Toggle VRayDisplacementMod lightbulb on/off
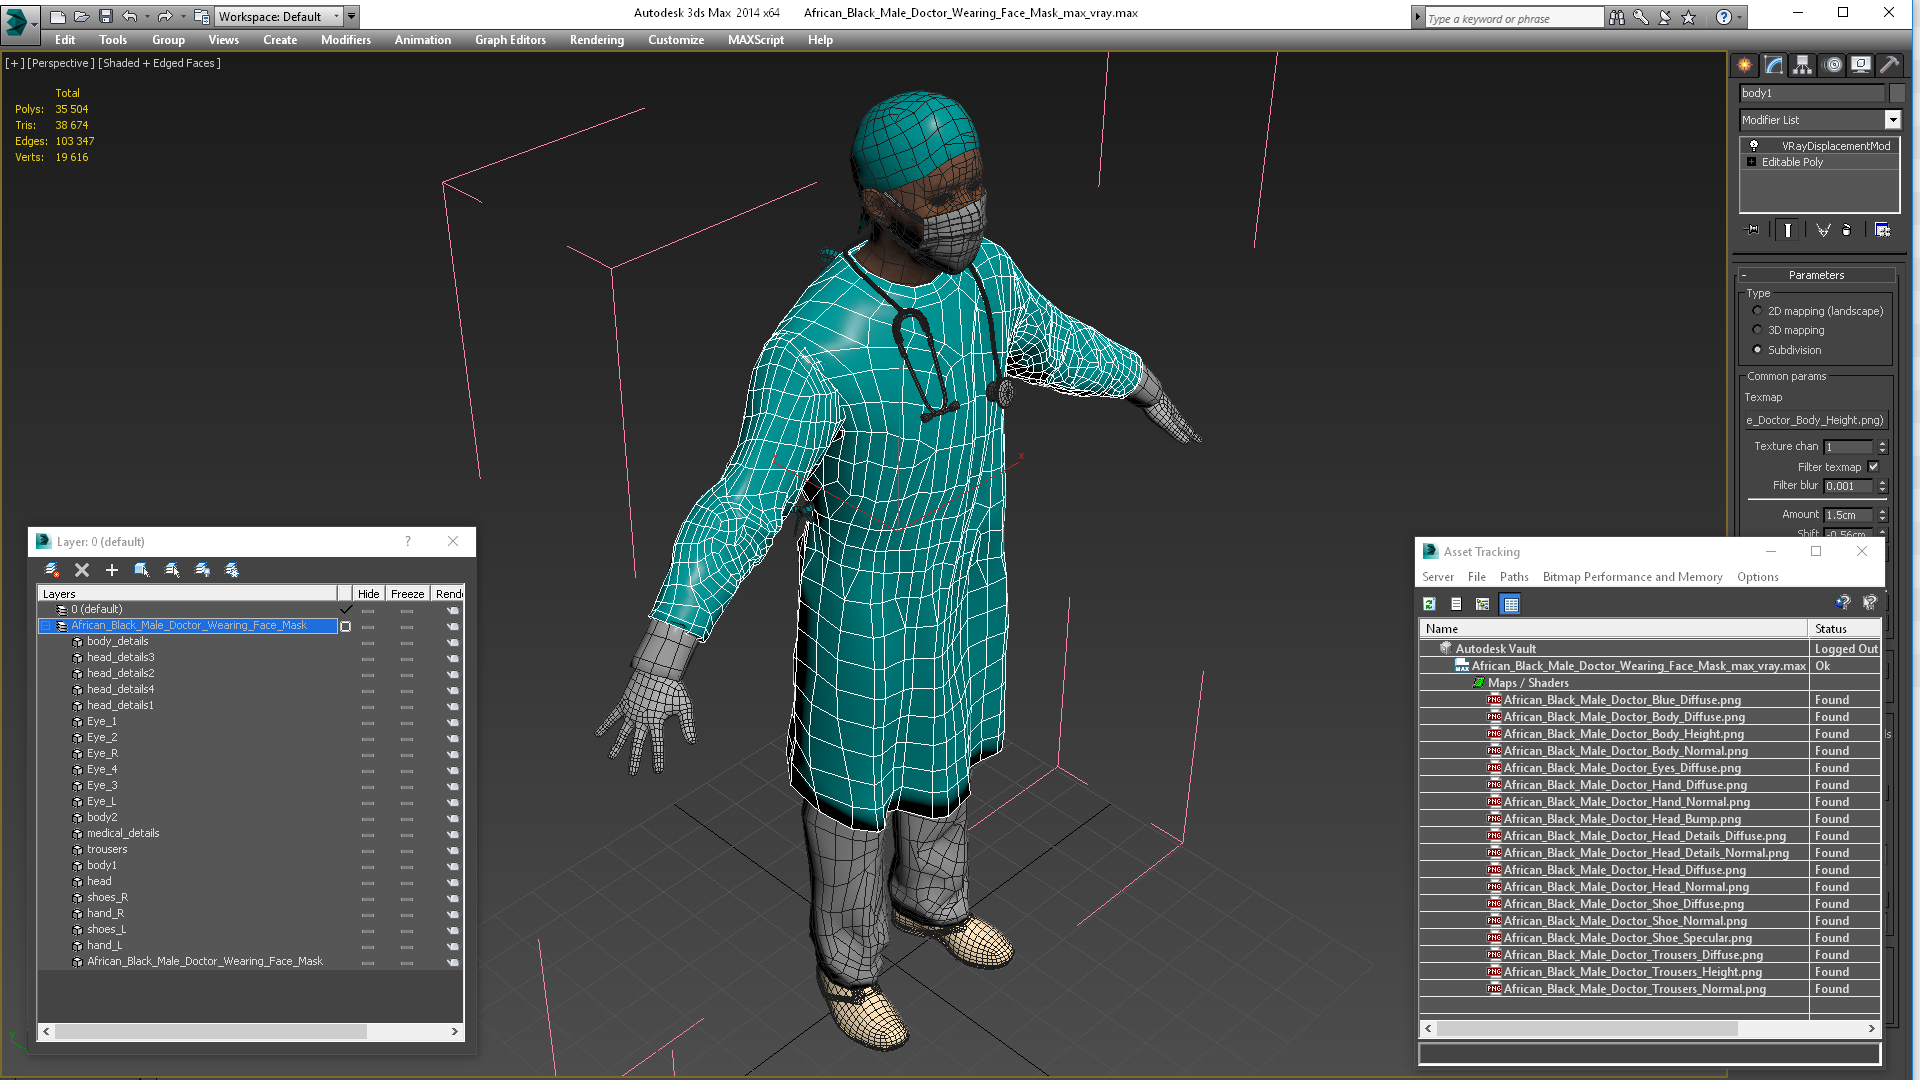Viewport: 1920px width, 1080px height. (1753, 146)
